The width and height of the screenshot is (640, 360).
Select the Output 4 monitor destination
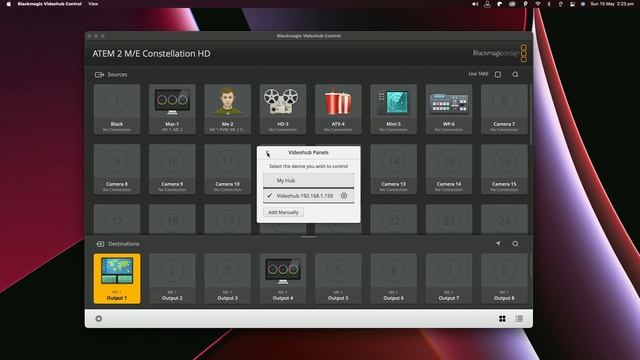click(x=283, y=279)
